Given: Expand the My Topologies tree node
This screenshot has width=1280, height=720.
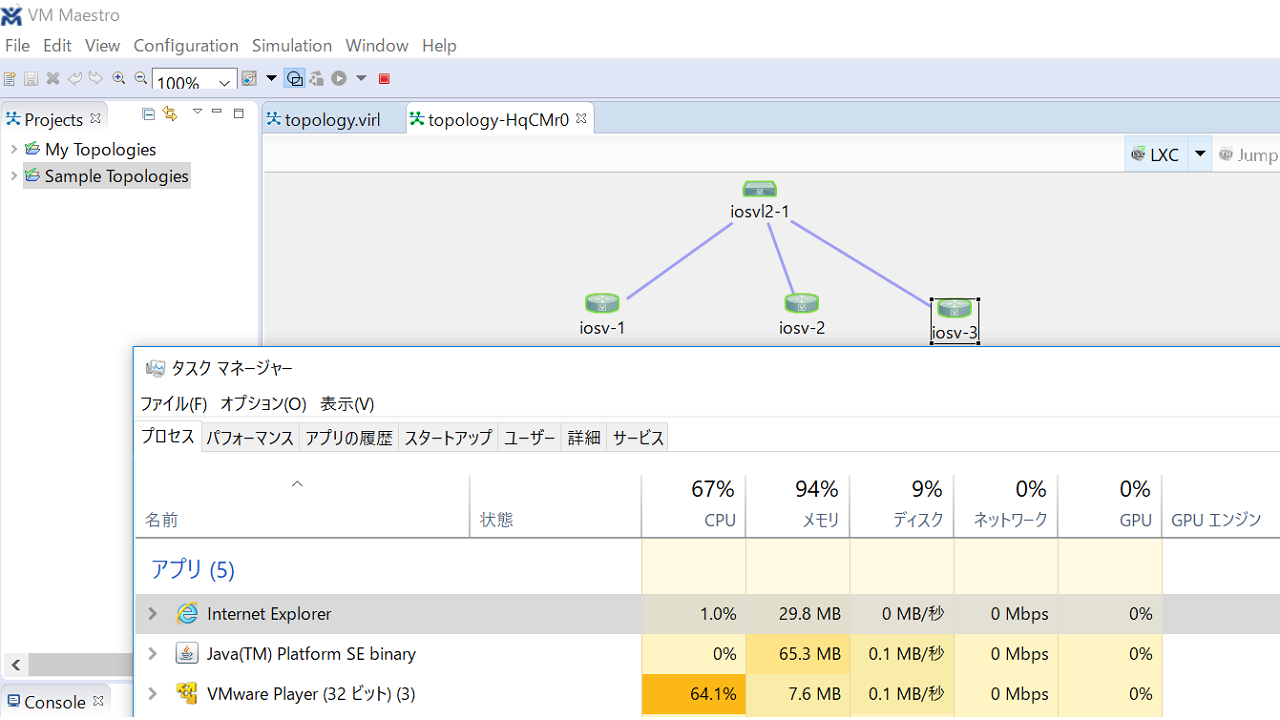Looking at the screenshot, I should click(13, 149).
